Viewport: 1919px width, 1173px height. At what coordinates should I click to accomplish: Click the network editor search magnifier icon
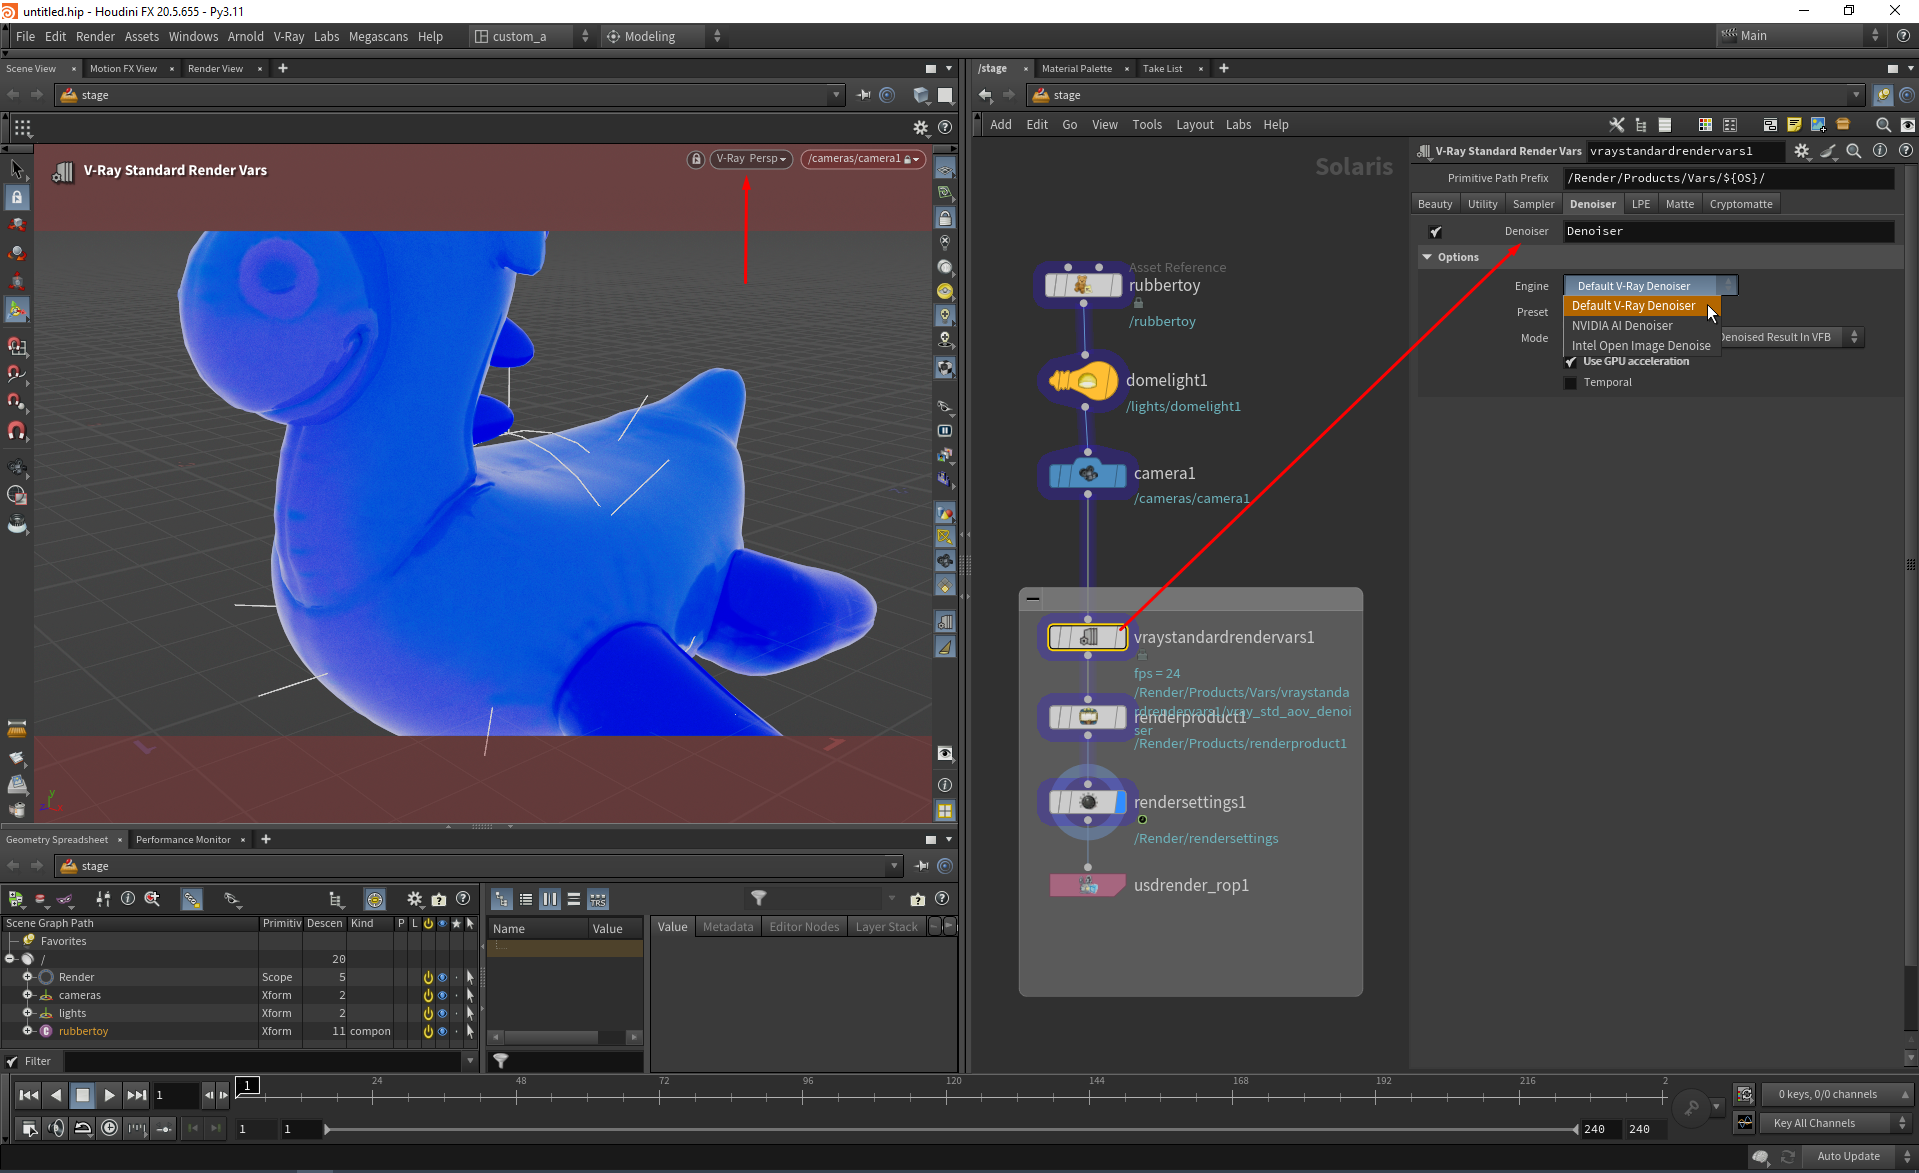[x=1883, y=125]
